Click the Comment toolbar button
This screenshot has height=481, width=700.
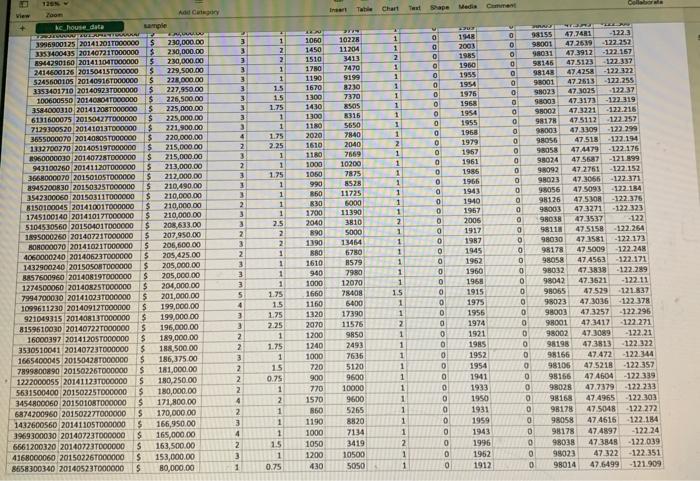click(501, 6)
